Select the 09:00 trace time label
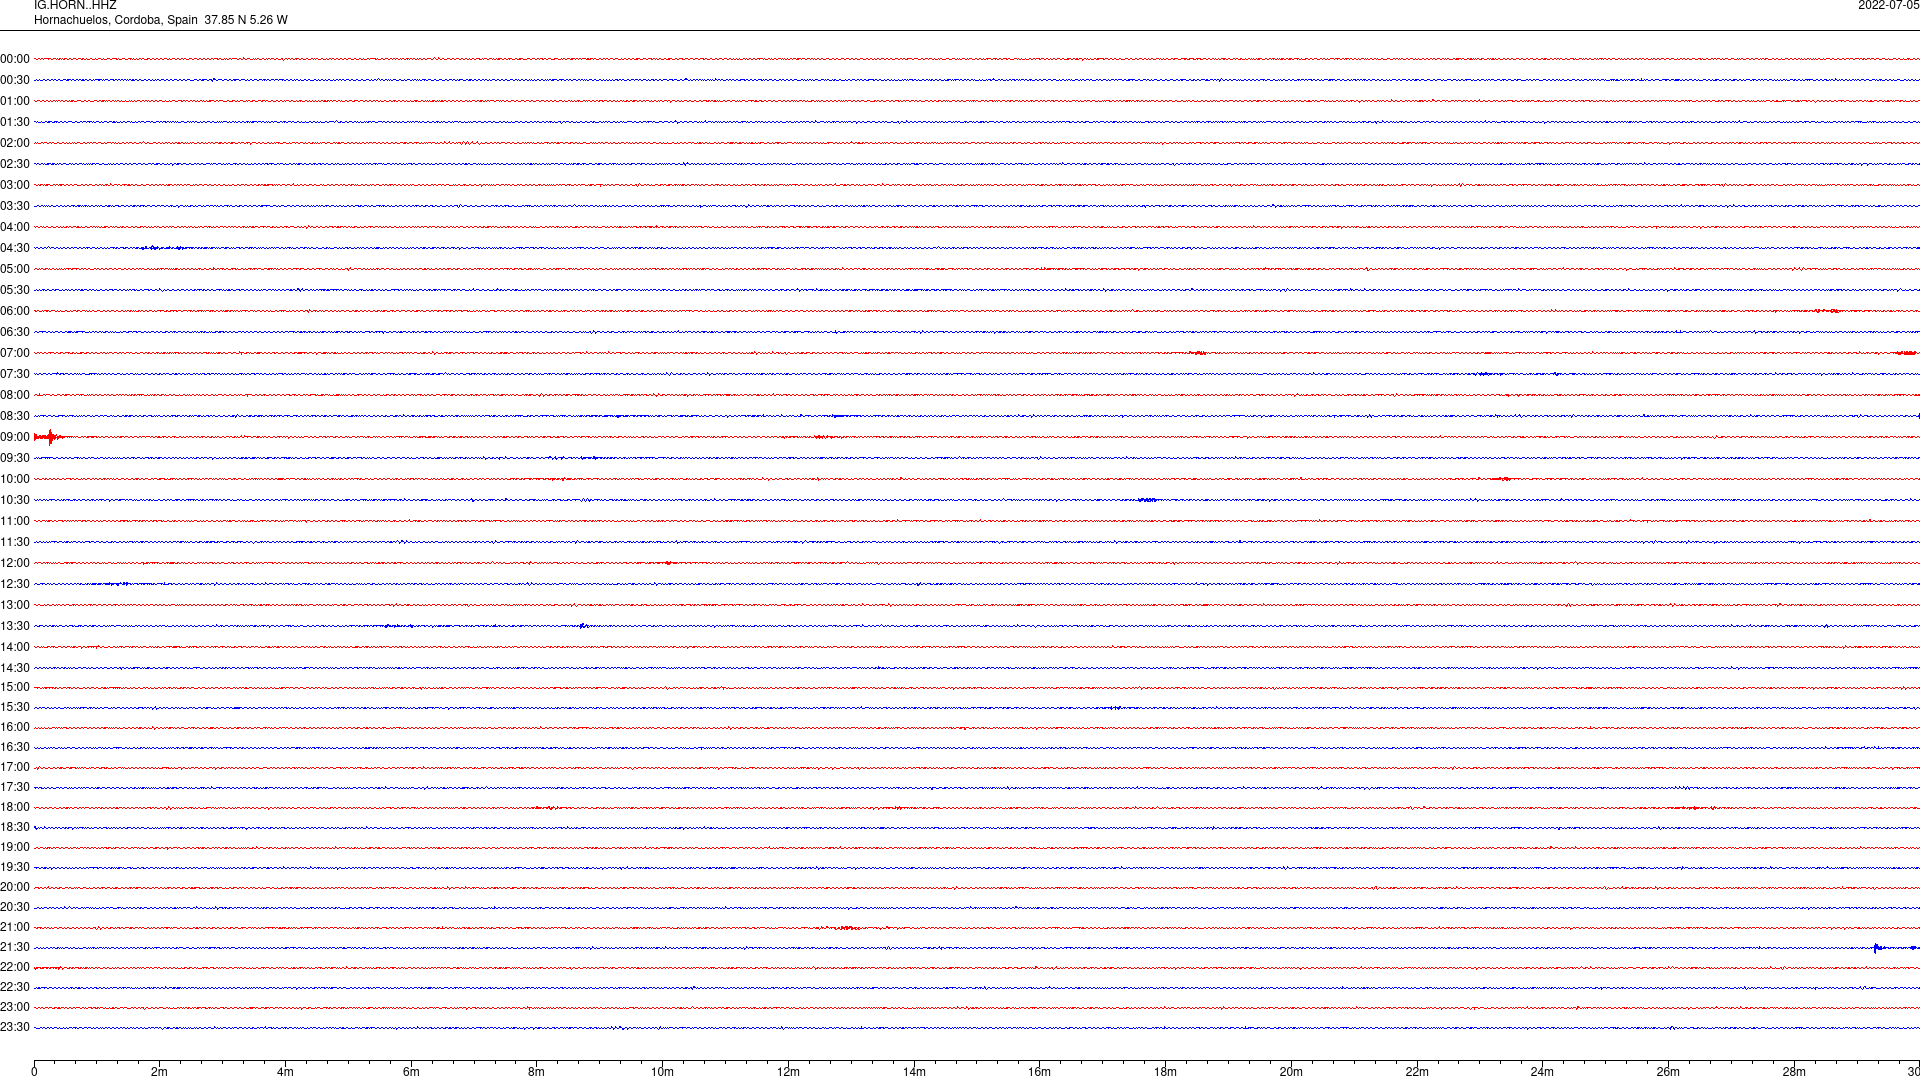Viewport: 1920px width, 1080px height. (15, 437)
